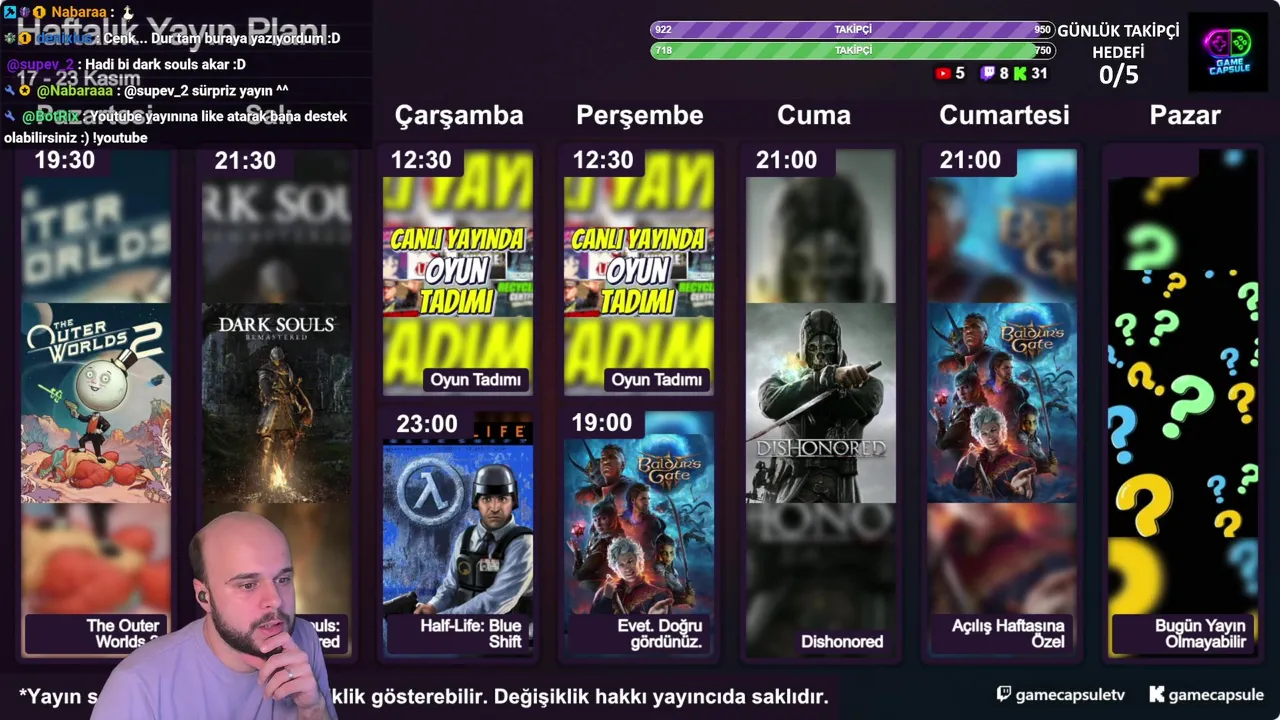
Task: Click the purple 922 to 950 follower bar
Action: [852, 30]
